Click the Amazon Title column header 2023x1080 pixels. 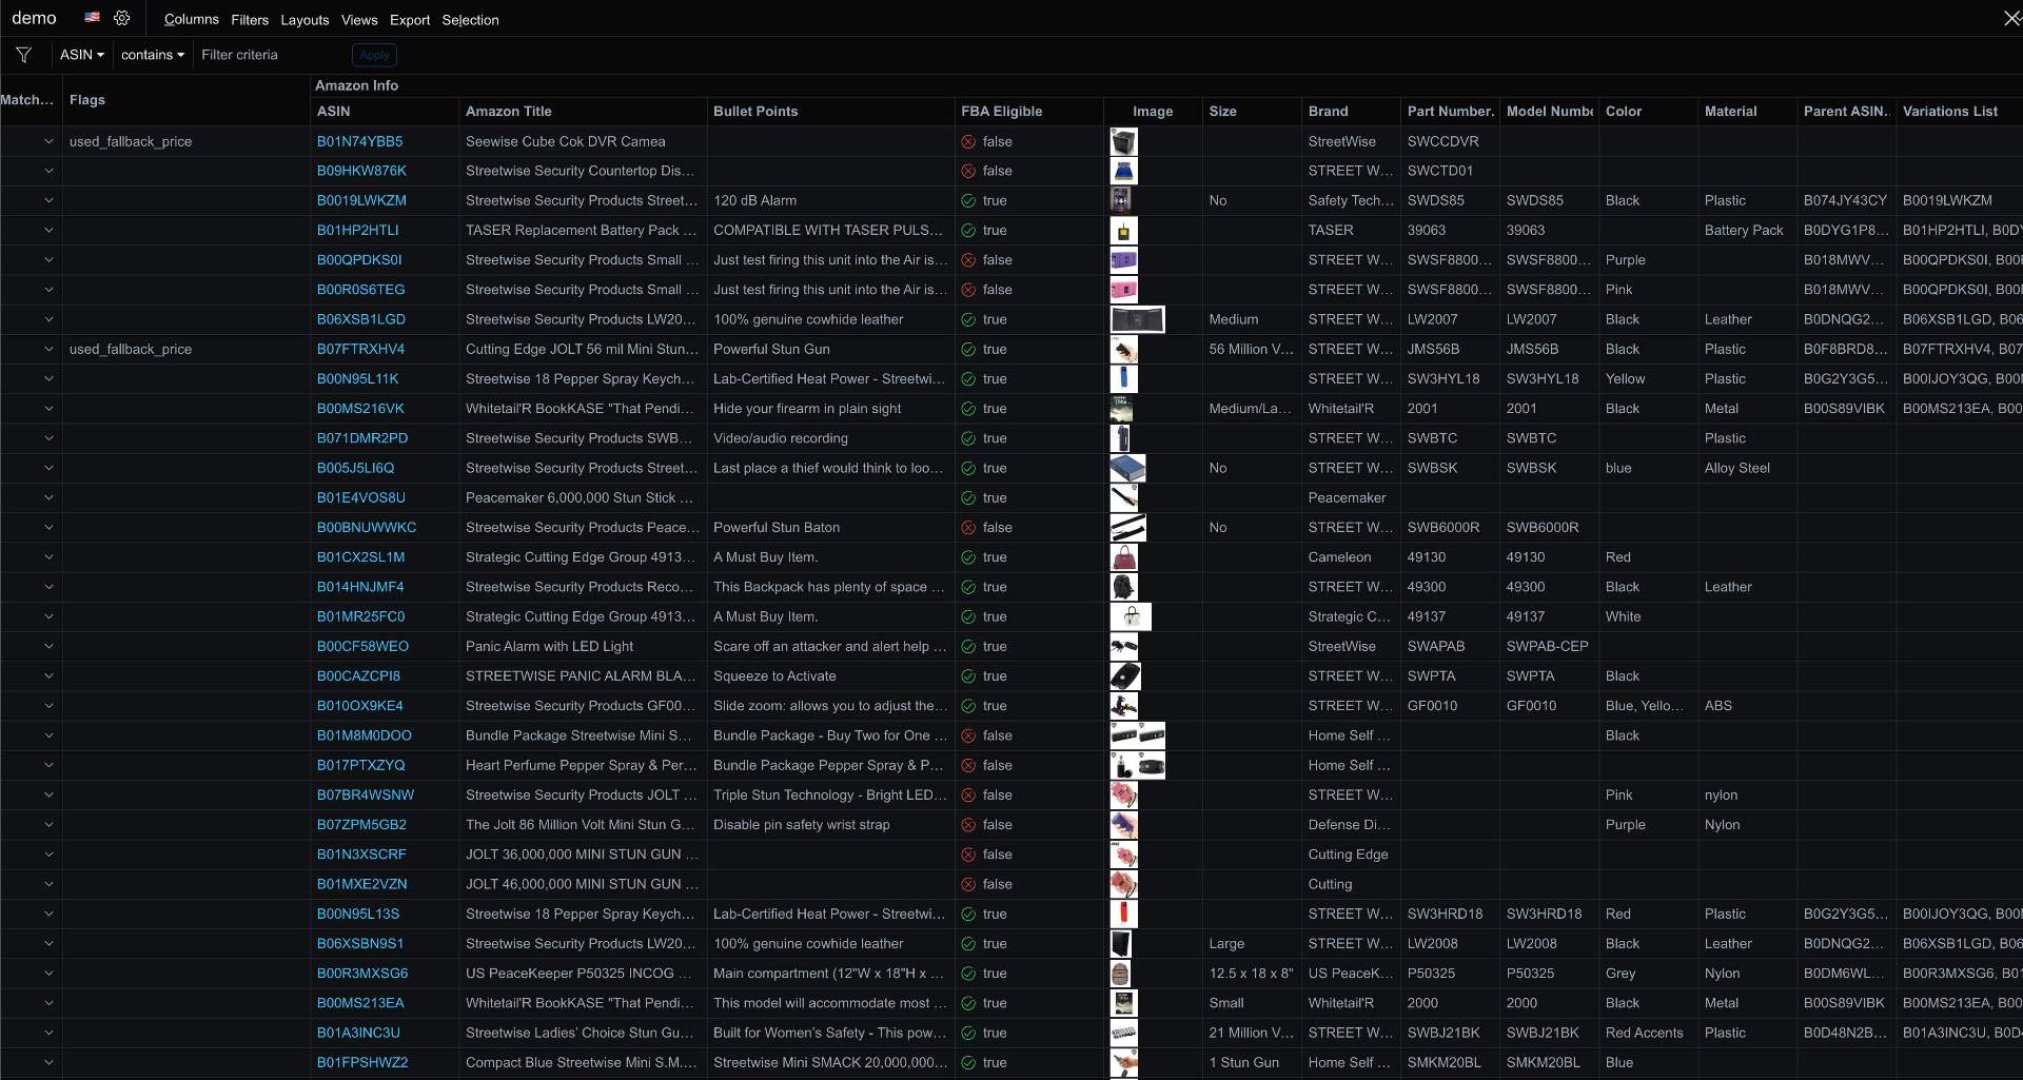[x=509, y=111]
